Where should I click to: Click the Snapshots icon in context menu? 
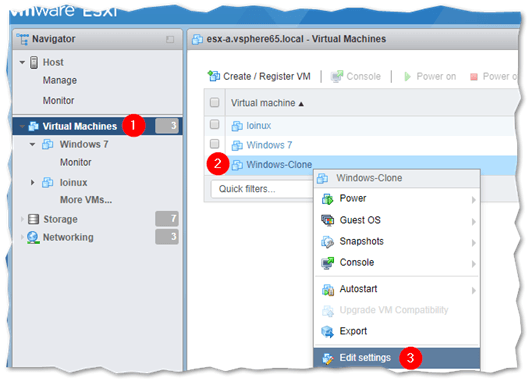(x=327, y=242)
